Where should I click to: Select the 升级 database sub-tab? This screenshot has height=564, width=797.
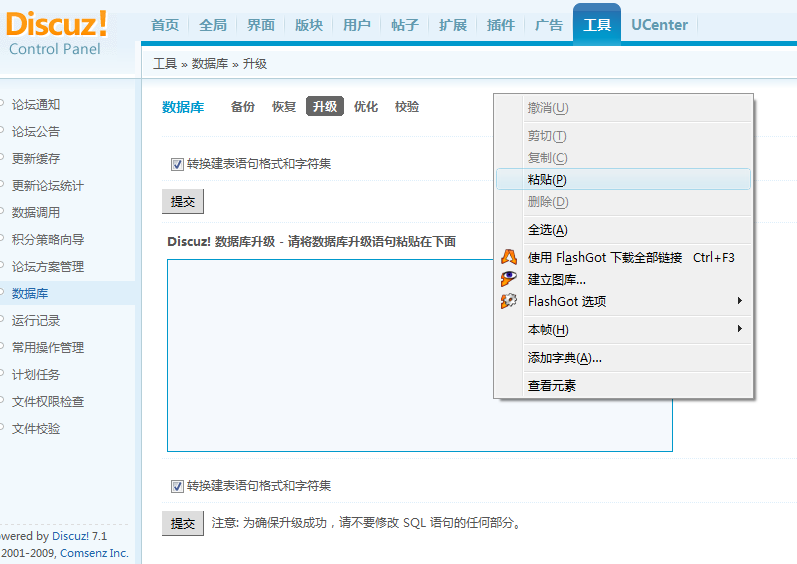pyautogui.click(x=325, y=106)
